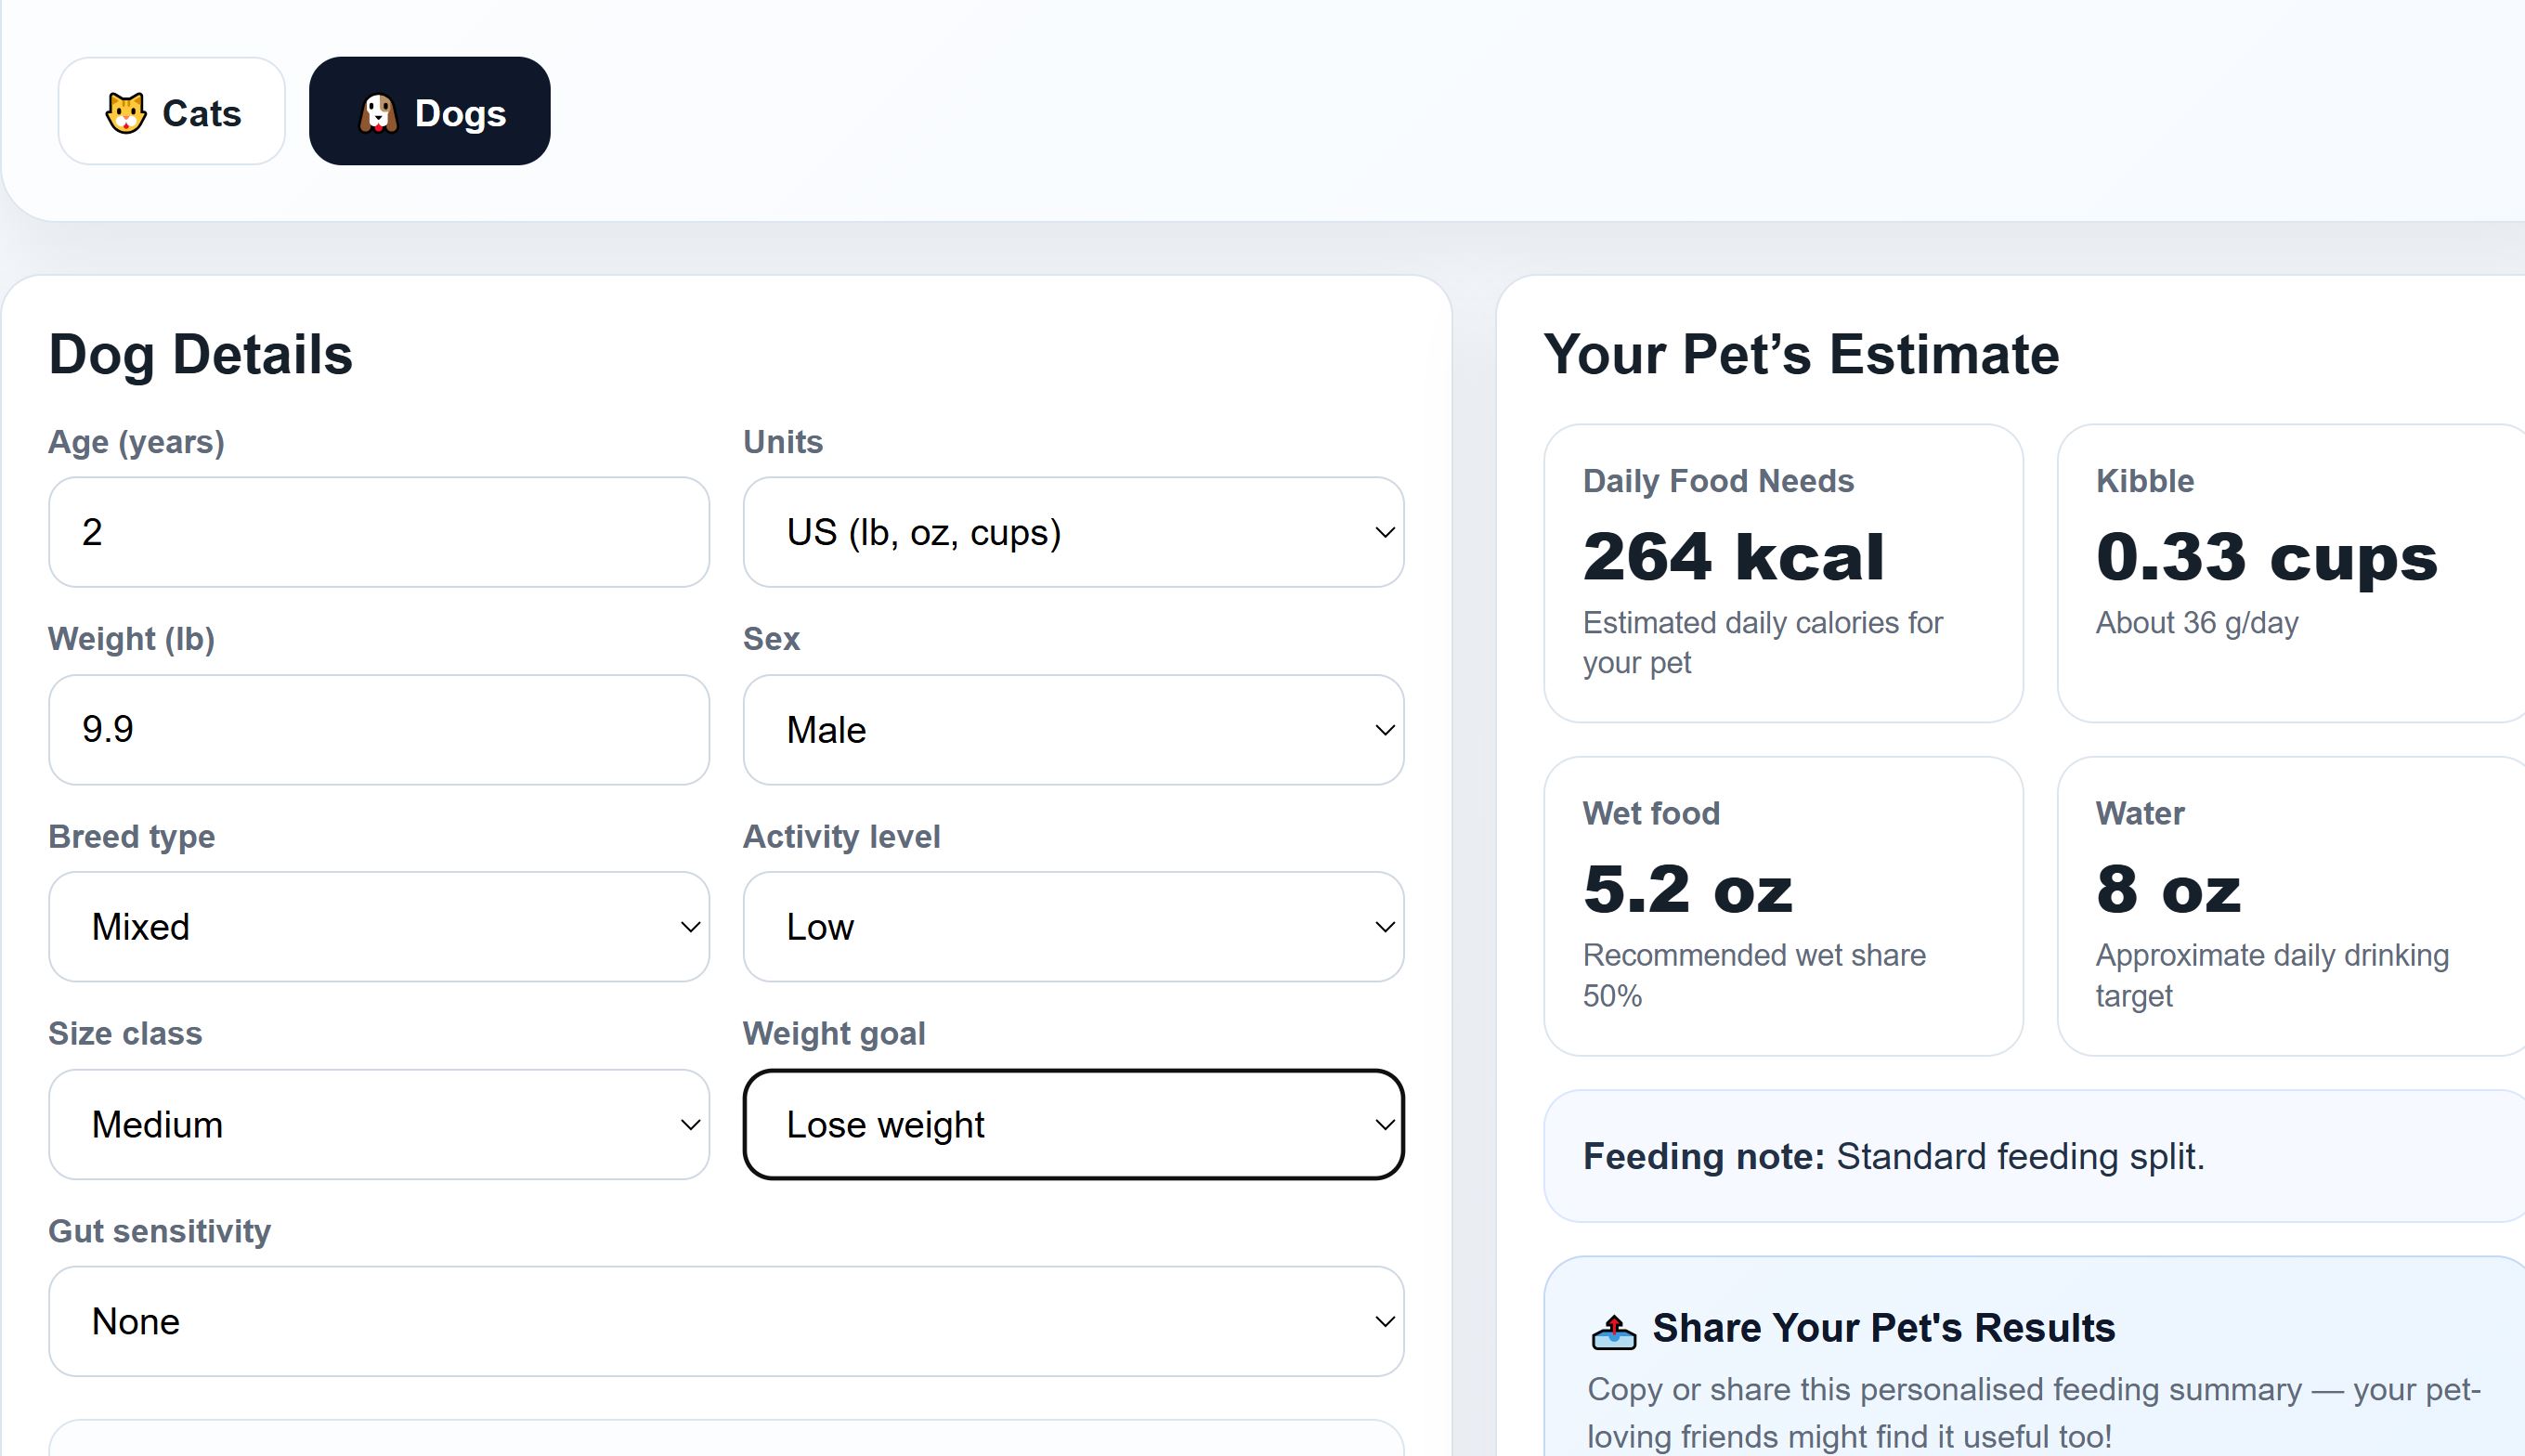Open the Units dropdown

pyautogui.click(x=1073, y=532)
